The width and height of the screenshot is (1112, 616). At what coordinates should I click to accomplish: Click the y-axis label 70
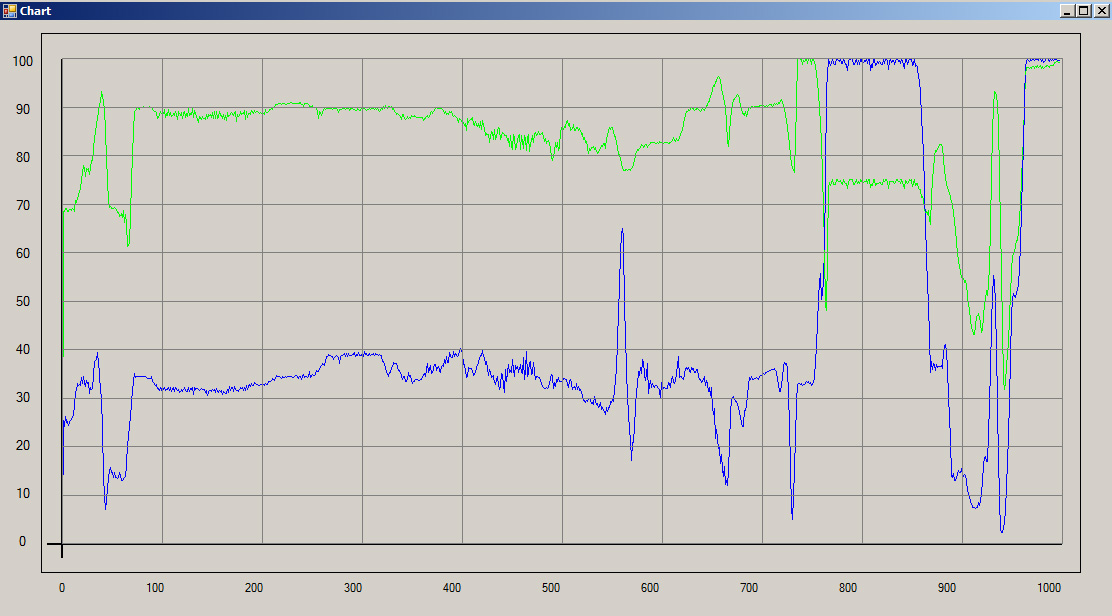click(23, 205)
